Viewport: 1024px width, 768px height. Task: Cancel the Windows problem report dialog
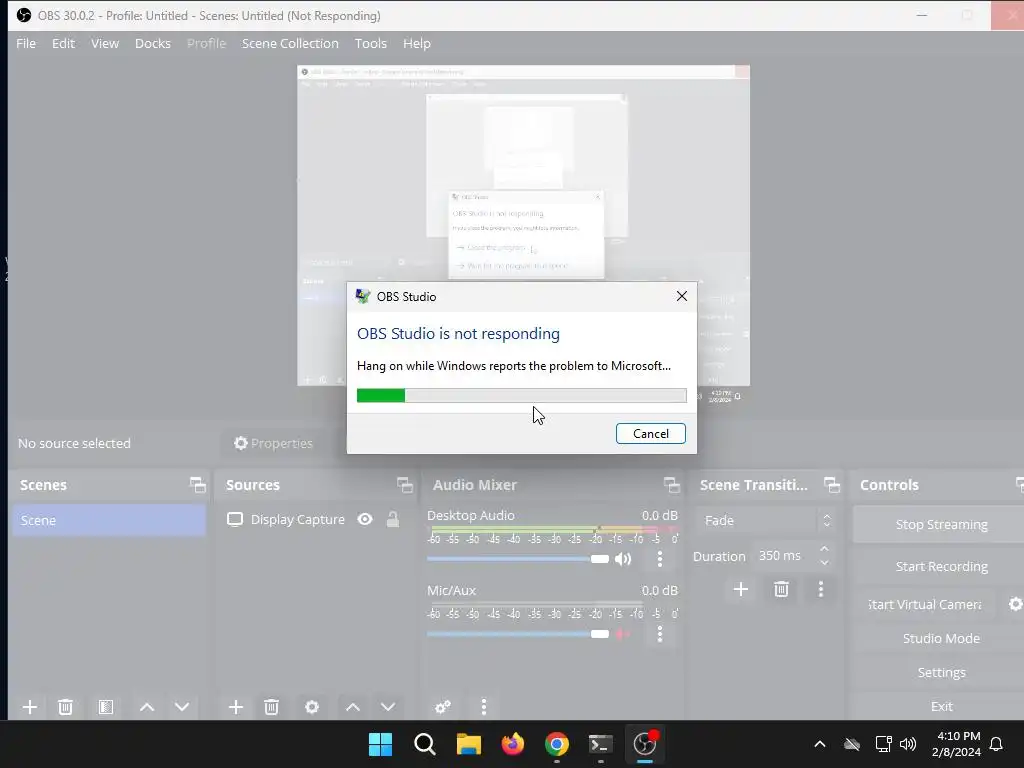coord(650,434)
